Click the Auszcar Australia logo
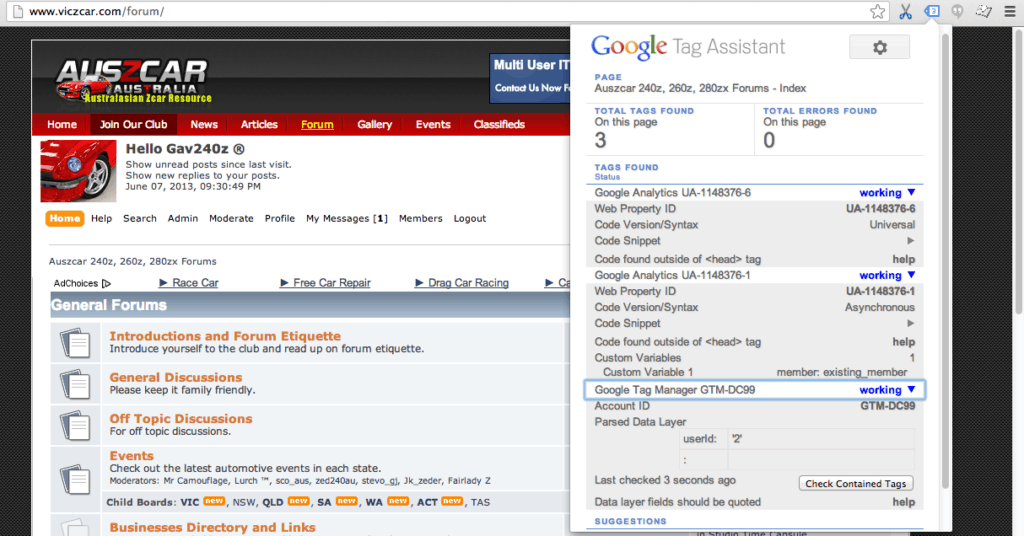 pyautogui.click(x=134, y=81)
